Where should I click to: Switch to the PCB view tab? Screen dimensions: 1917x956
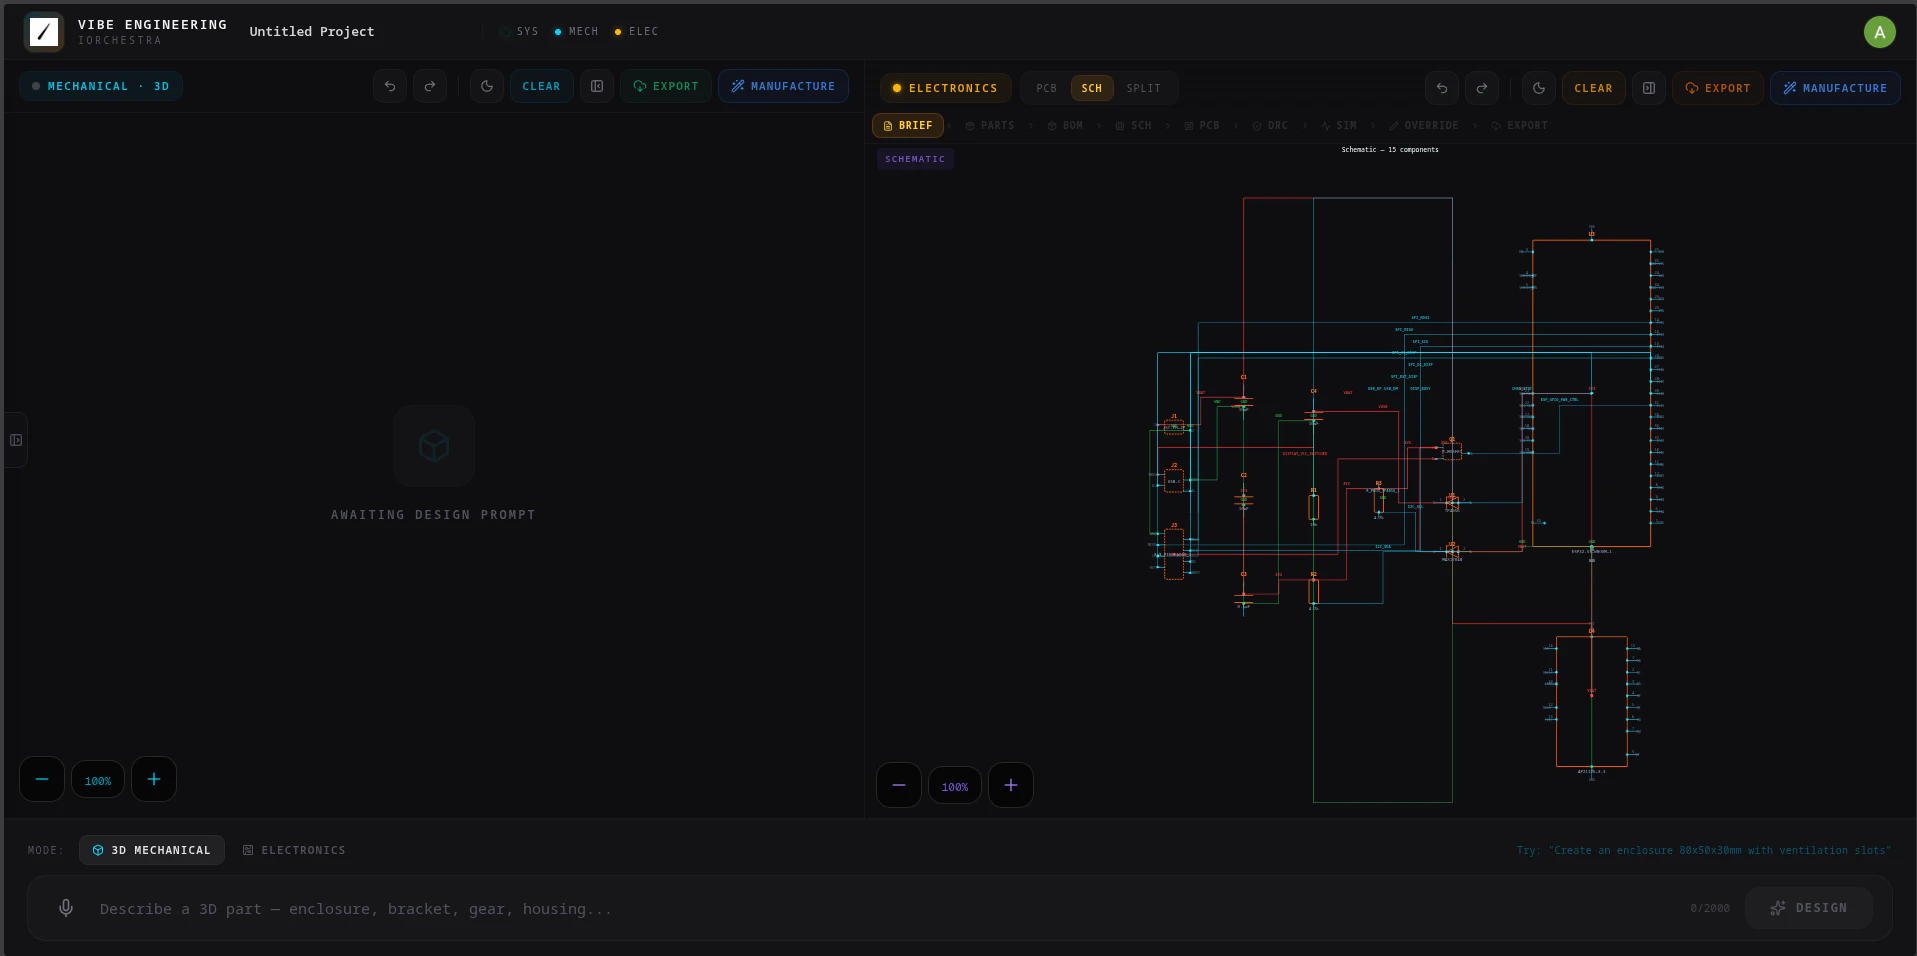[1046, 88]
